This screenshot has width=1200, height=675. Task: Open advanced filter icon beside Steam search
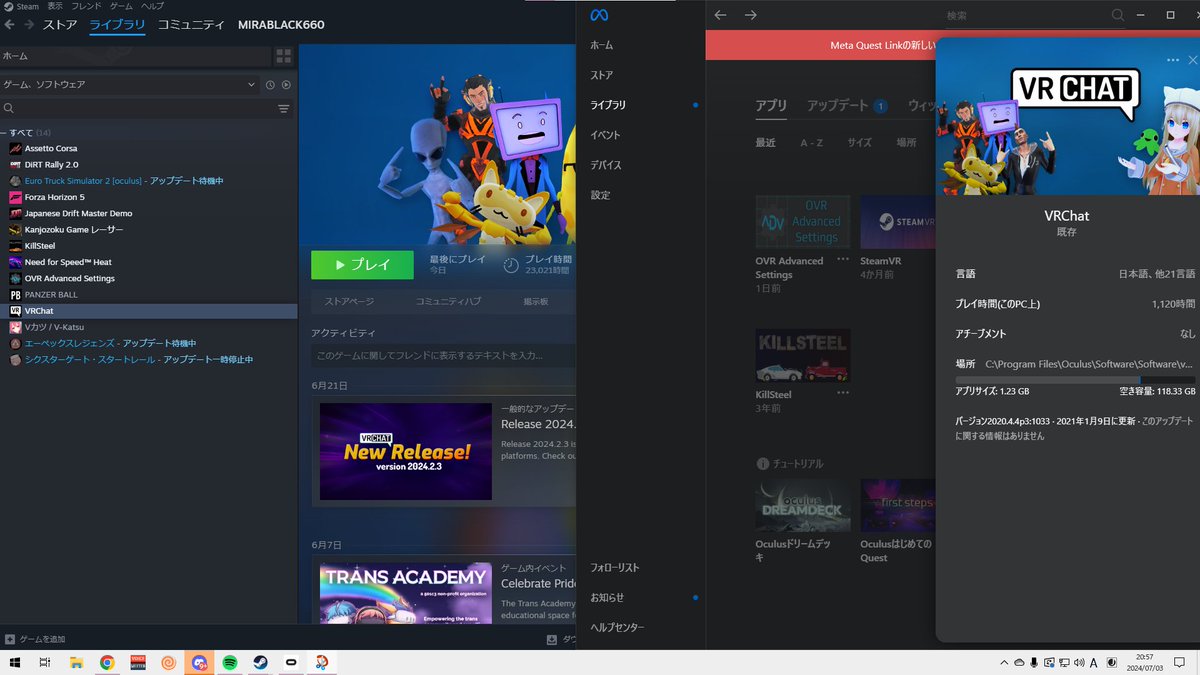[284, 108]
